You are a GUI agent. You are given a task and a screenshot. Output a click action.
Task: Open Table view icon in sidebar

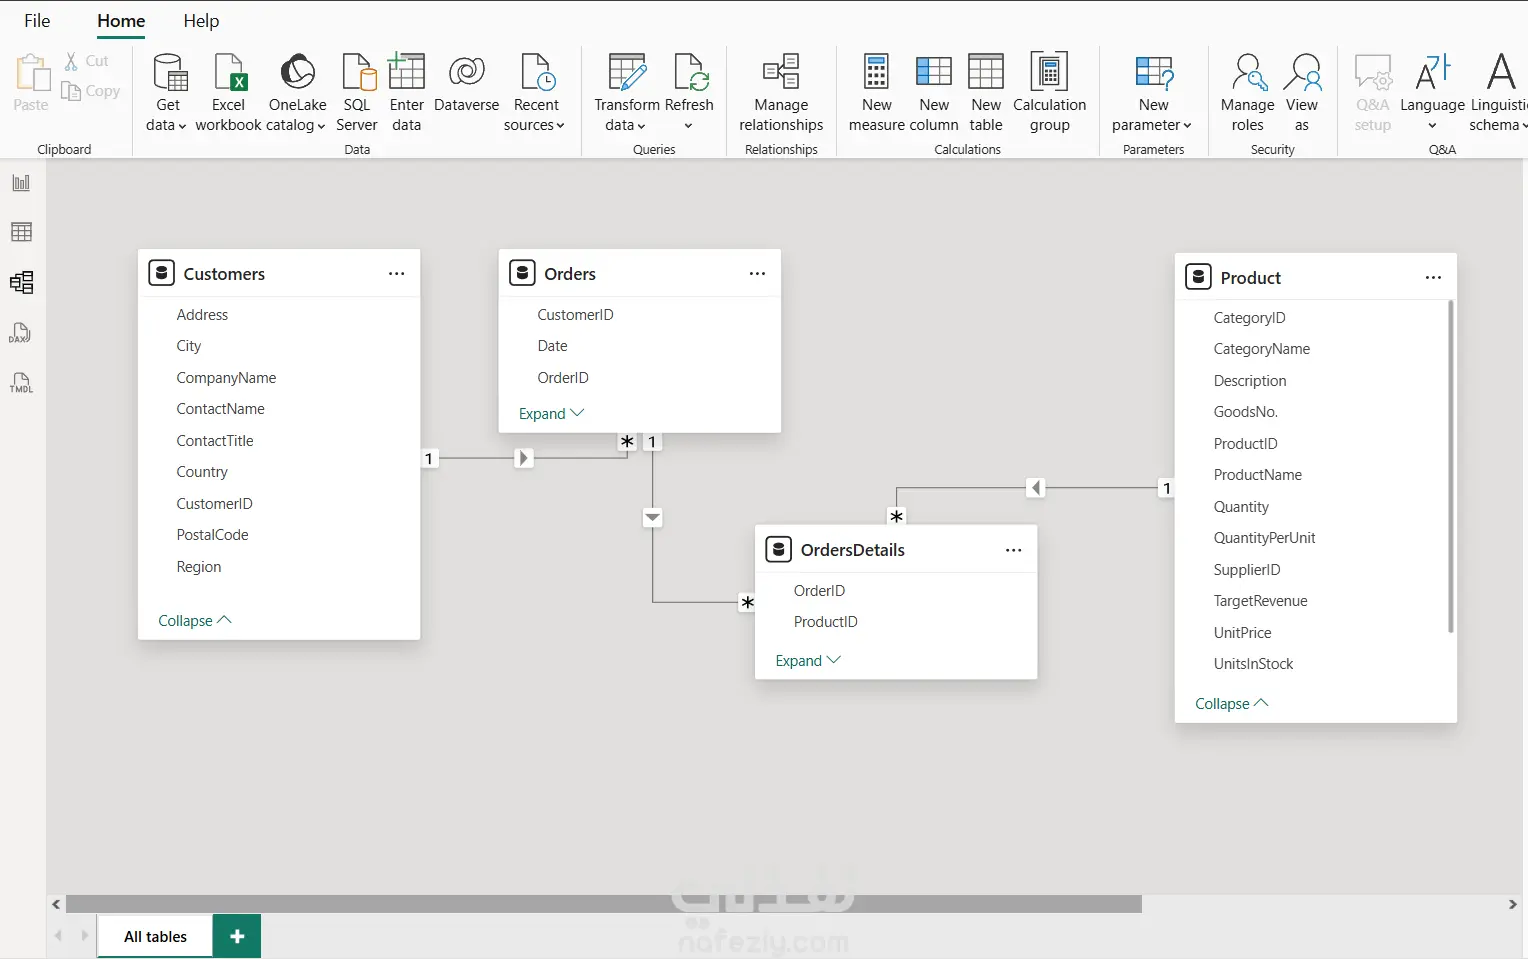click(21, 232)
